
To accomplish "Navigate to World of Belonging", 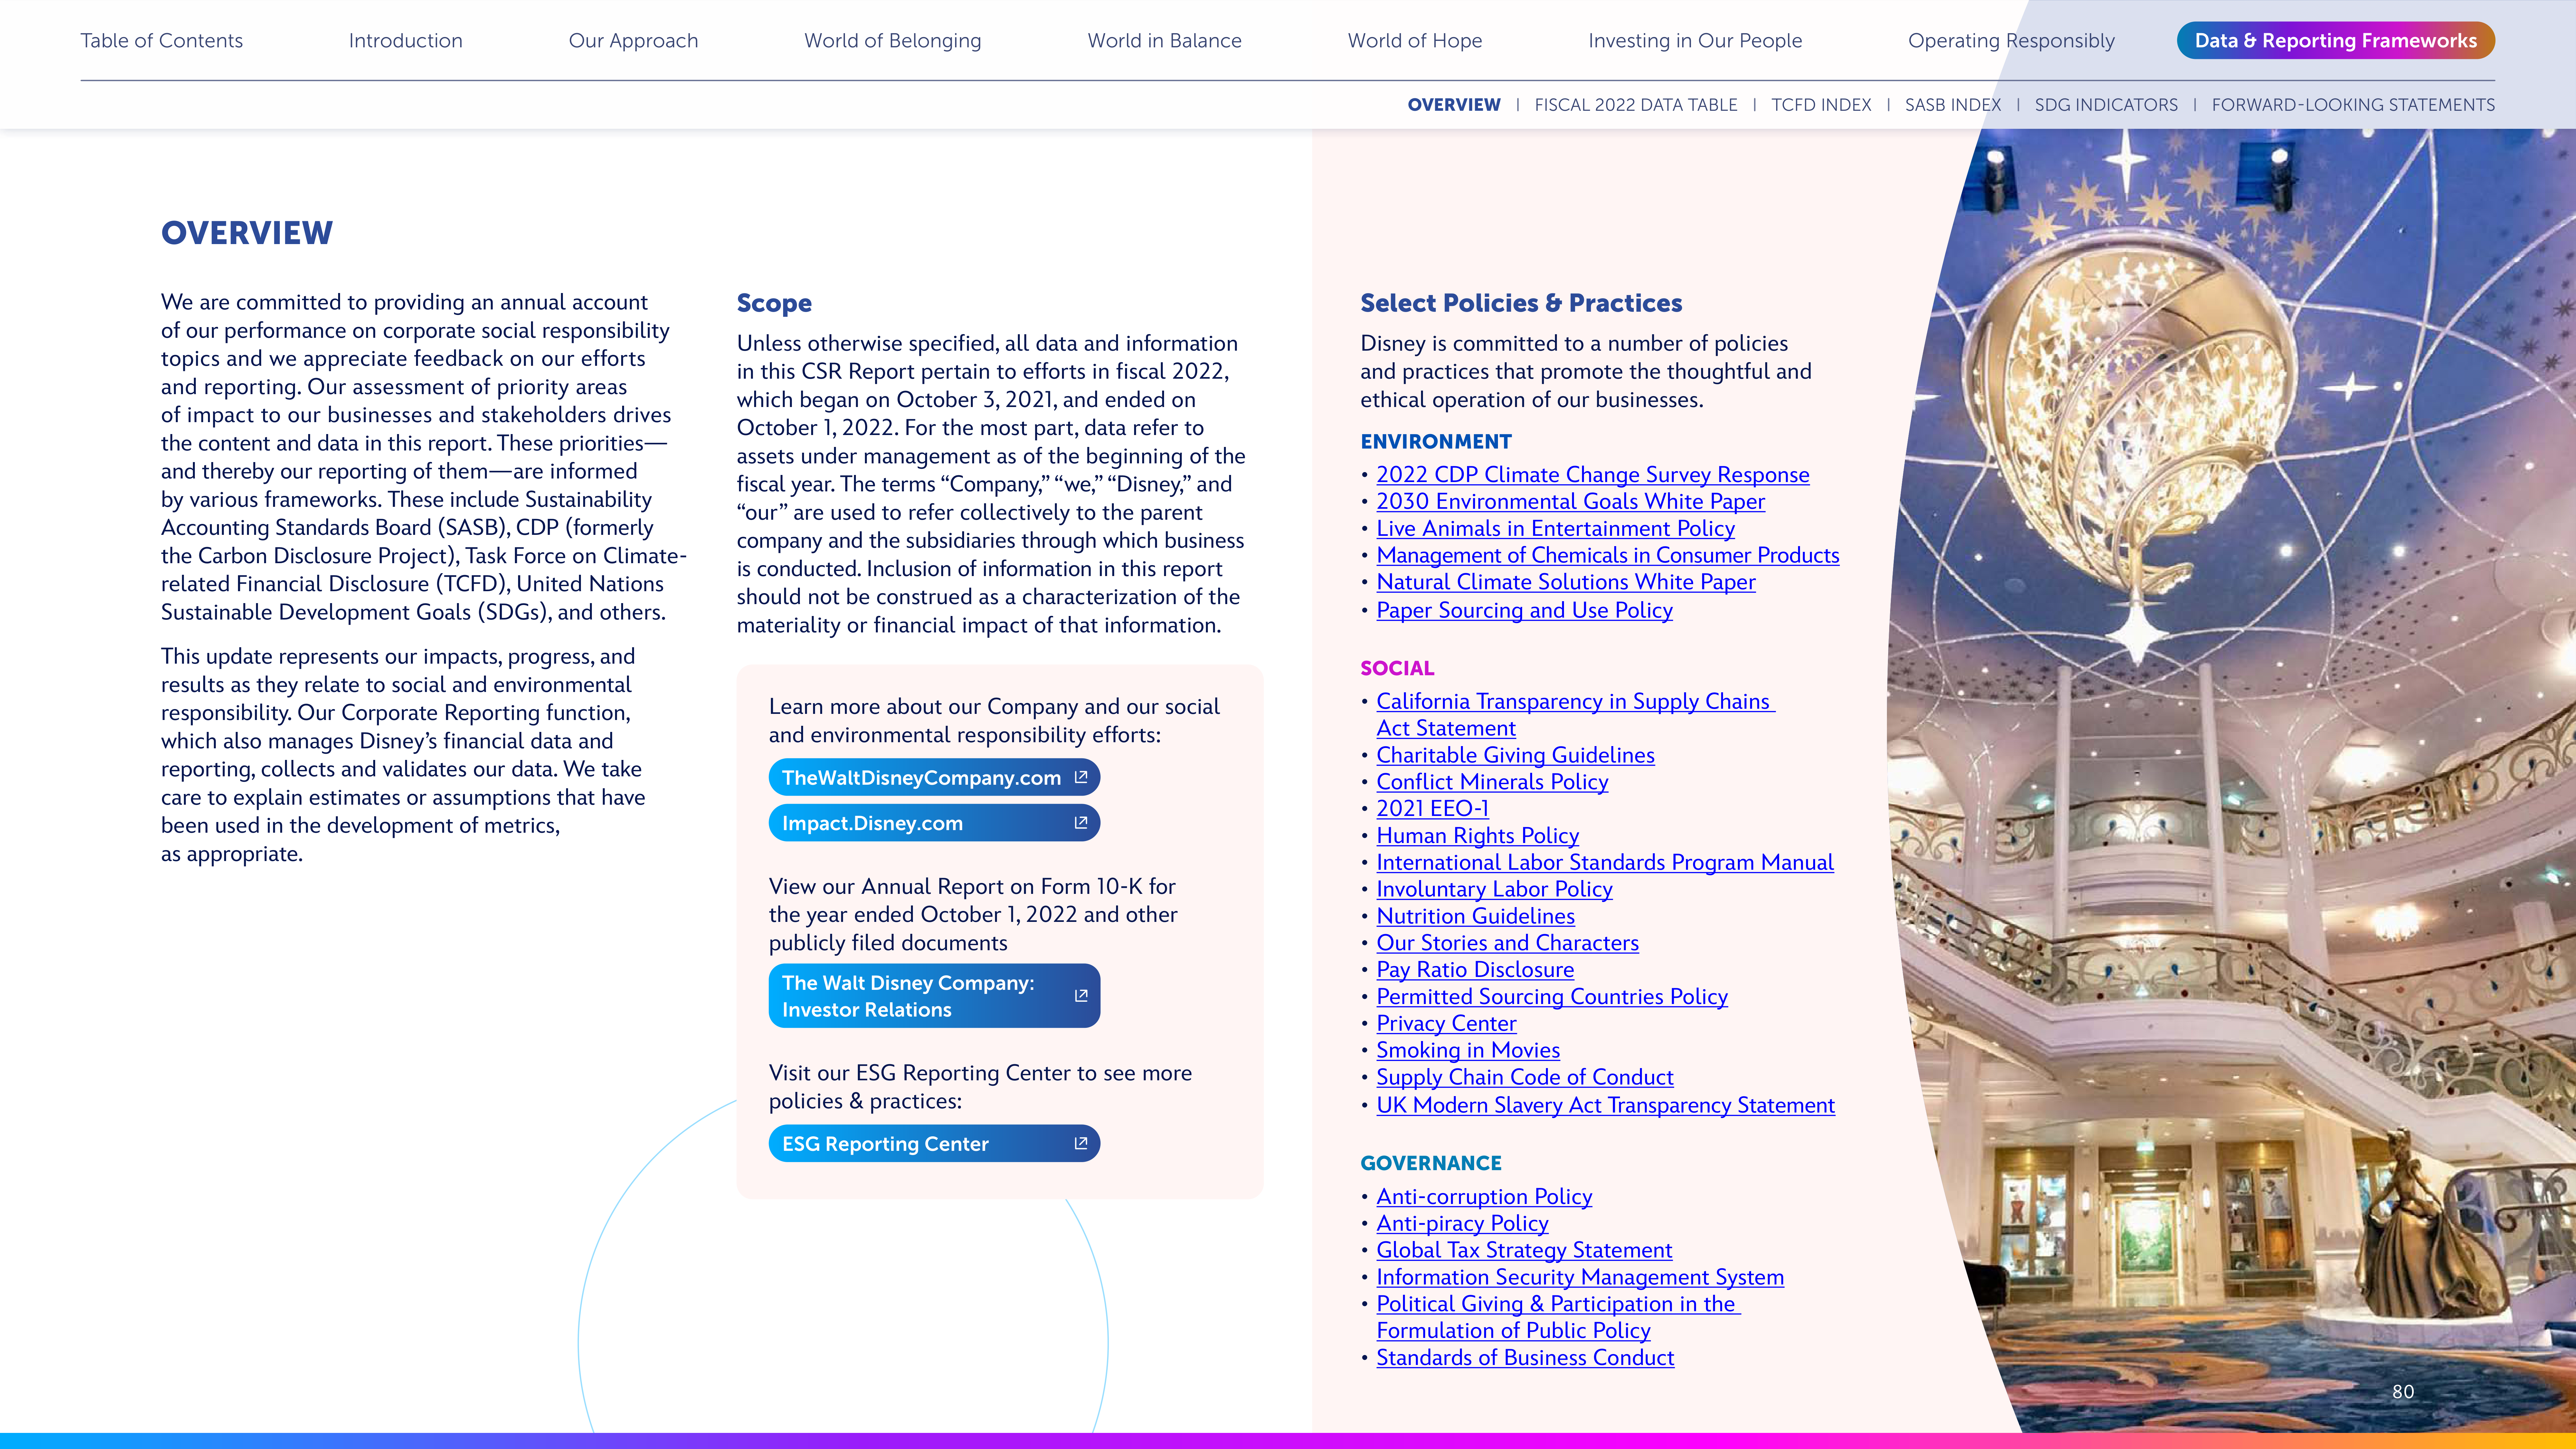I will [x=893, y=41].
